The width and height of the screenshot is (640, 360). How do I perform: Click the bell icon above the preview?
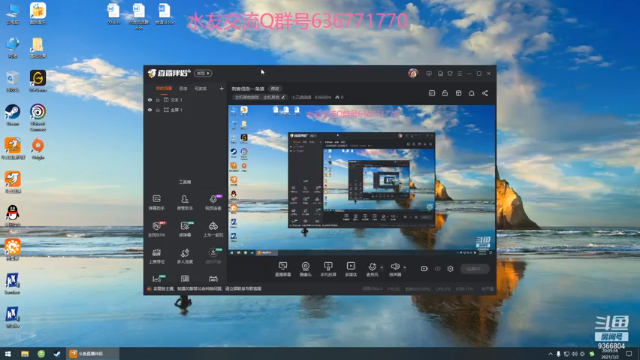coord(471,93)
